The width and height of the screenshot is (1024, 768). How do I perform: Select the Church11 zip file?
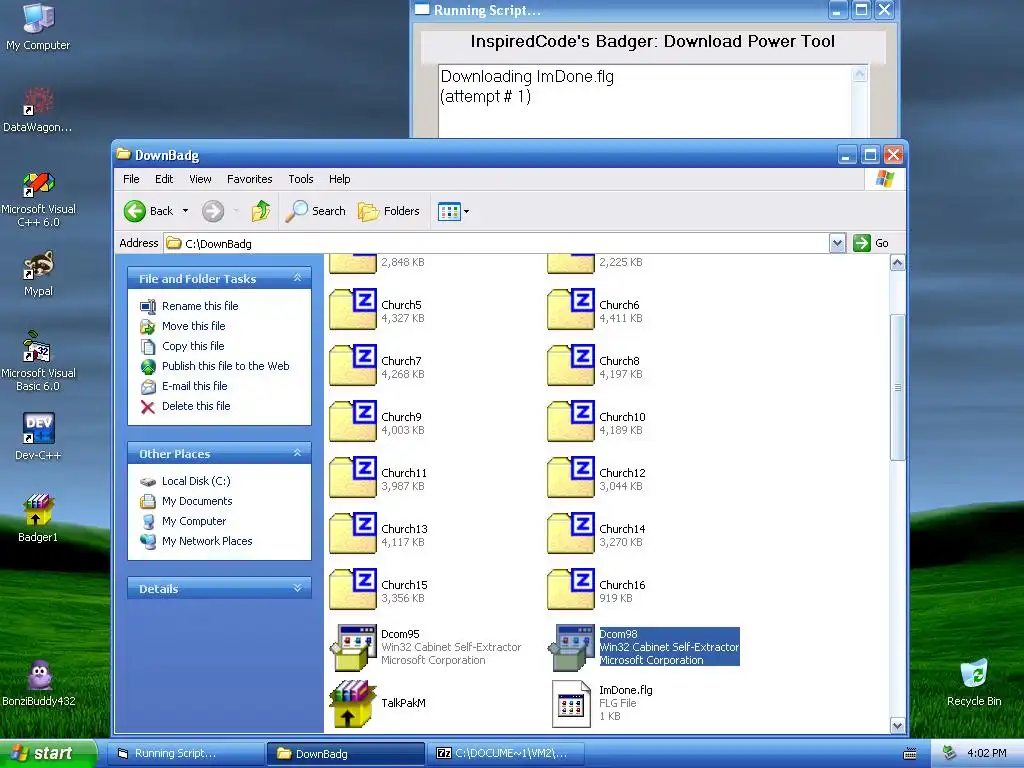pos(353,478)
